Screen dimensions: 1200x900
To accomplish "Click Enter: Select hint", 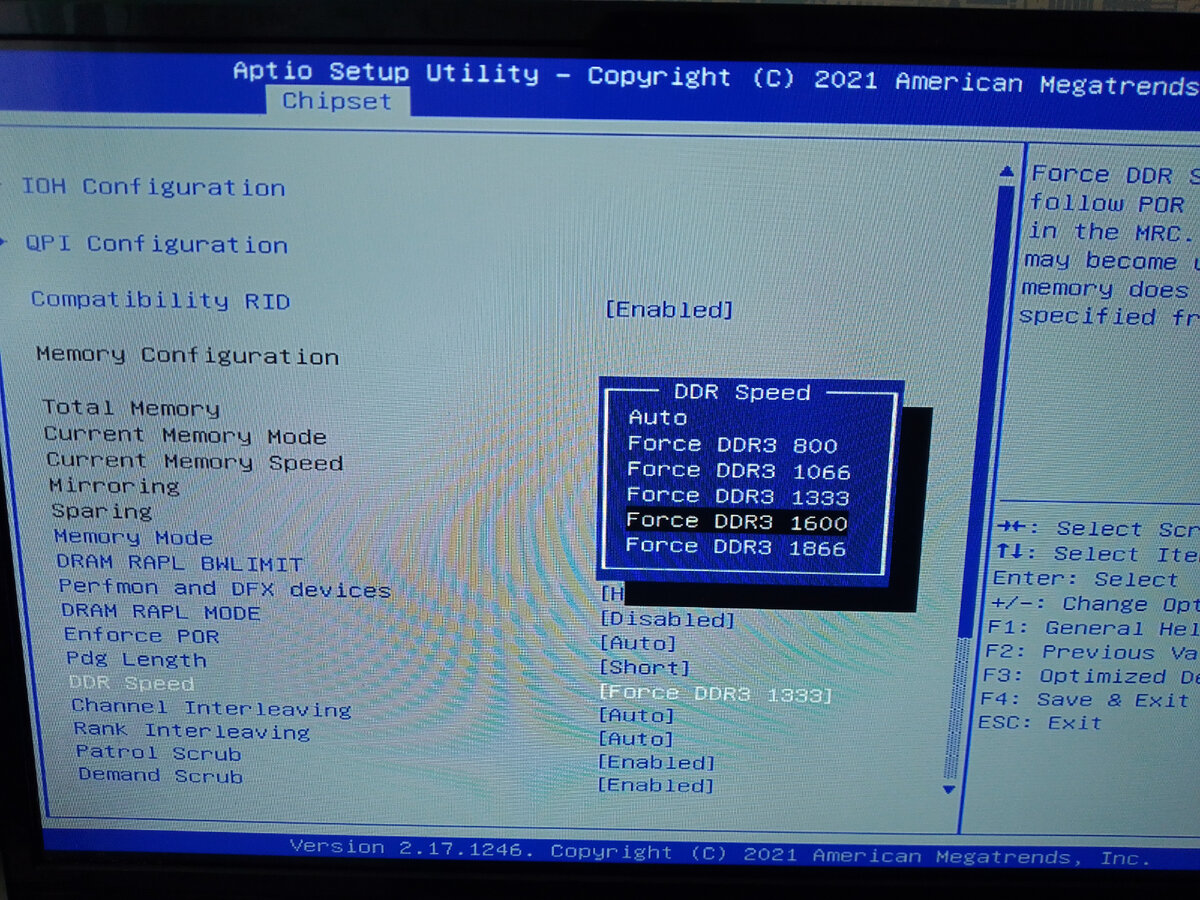I will (x=1085, y=579).
